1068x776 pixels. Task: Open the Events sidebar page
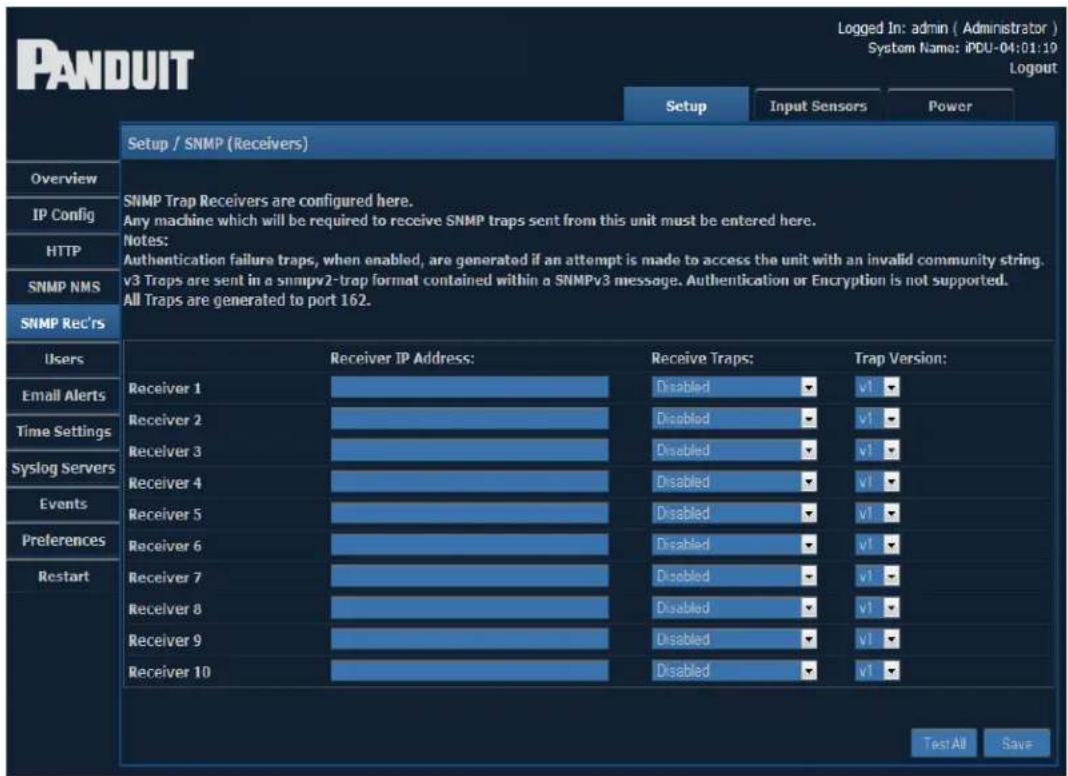pos(63,504)
